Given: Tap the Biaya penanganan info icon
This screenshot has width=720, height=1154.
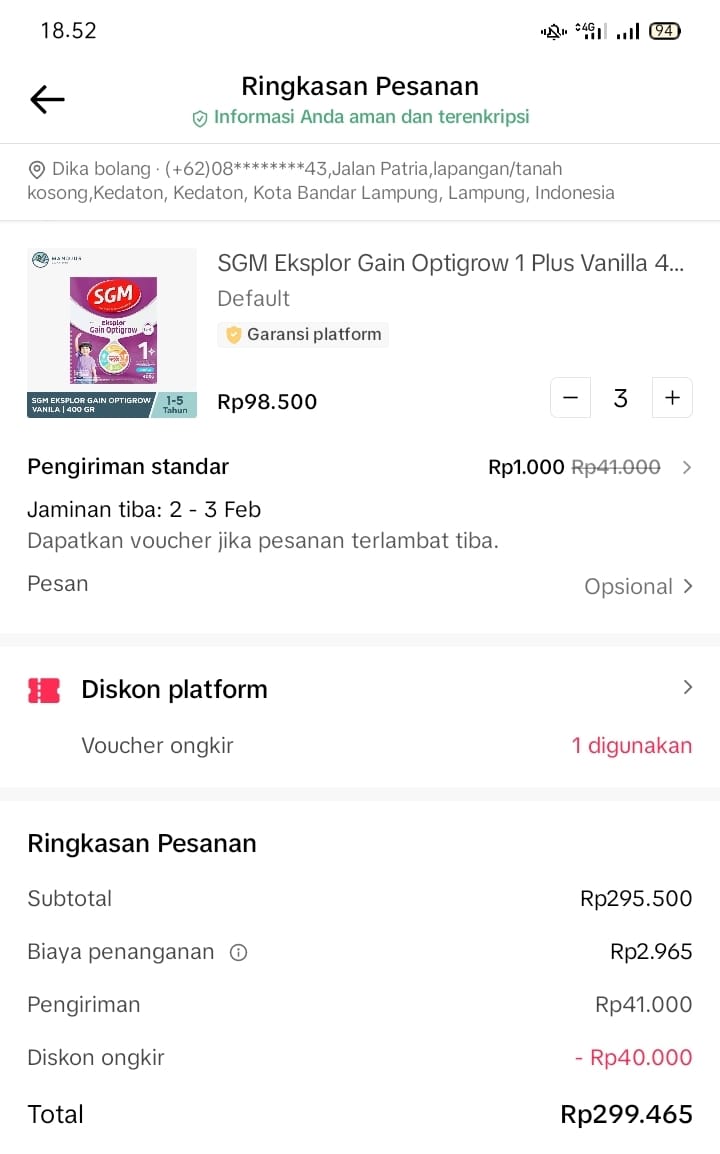Looking at the screenshot, I should (238, 953).
